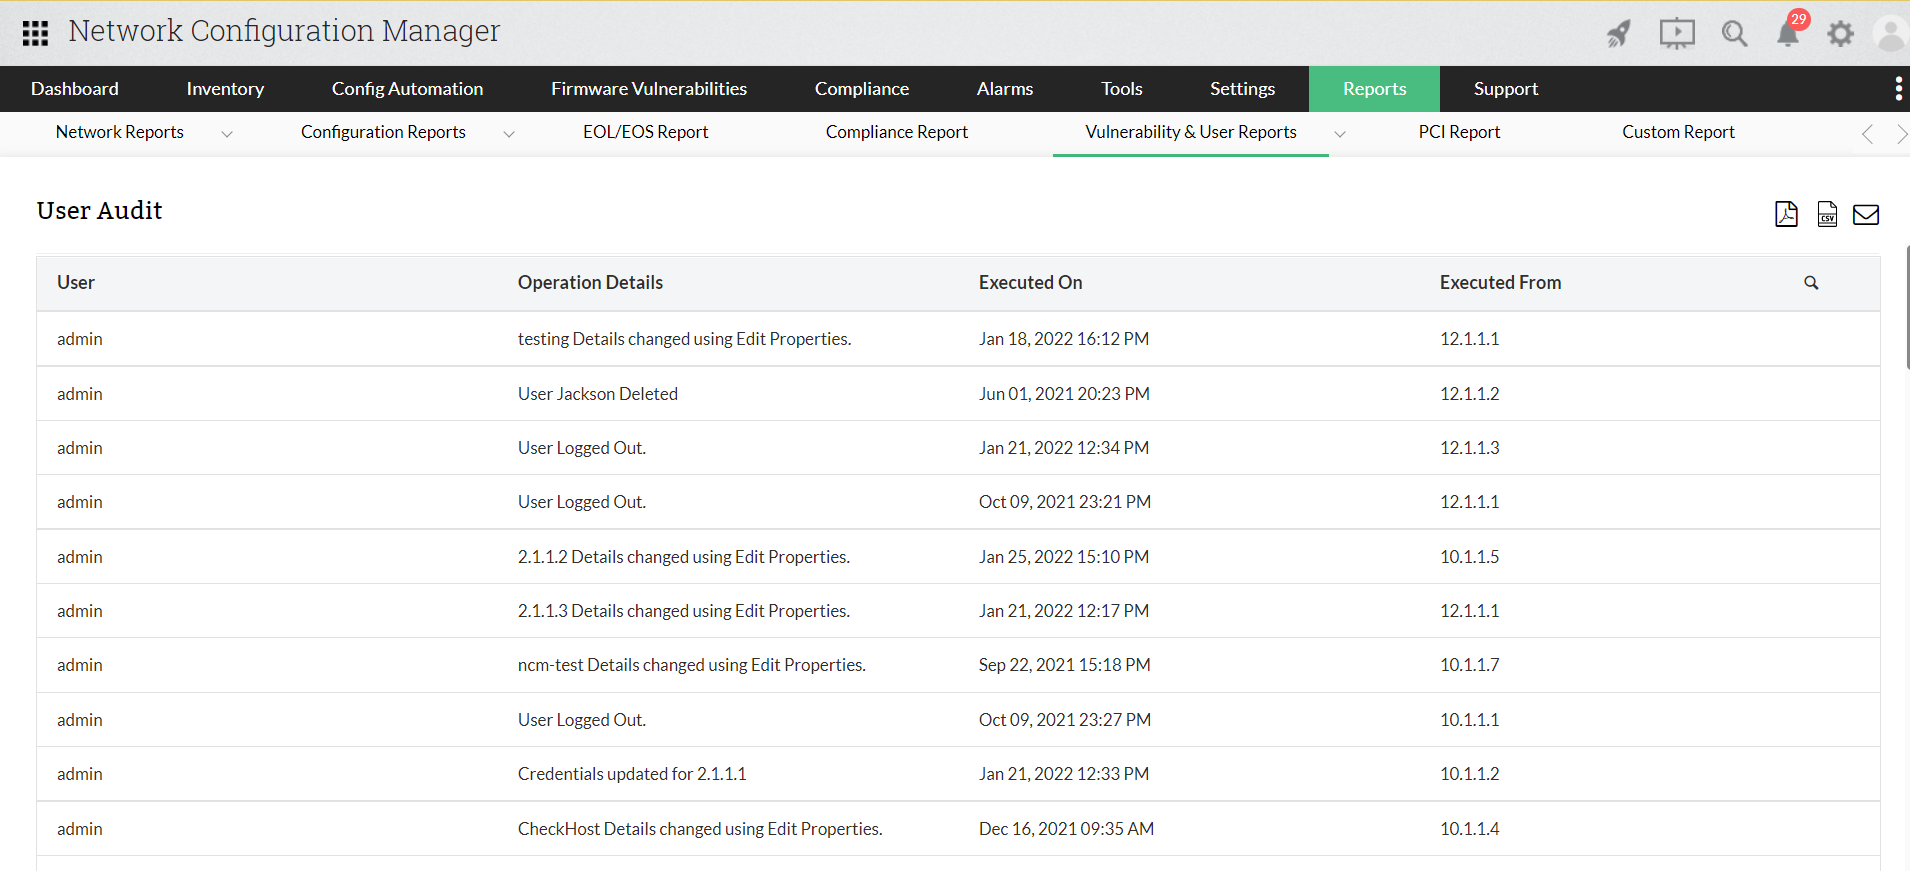Expand the Configuration Reports dropdown arrow
1910x871 pixels.
[x=509, y=134]
